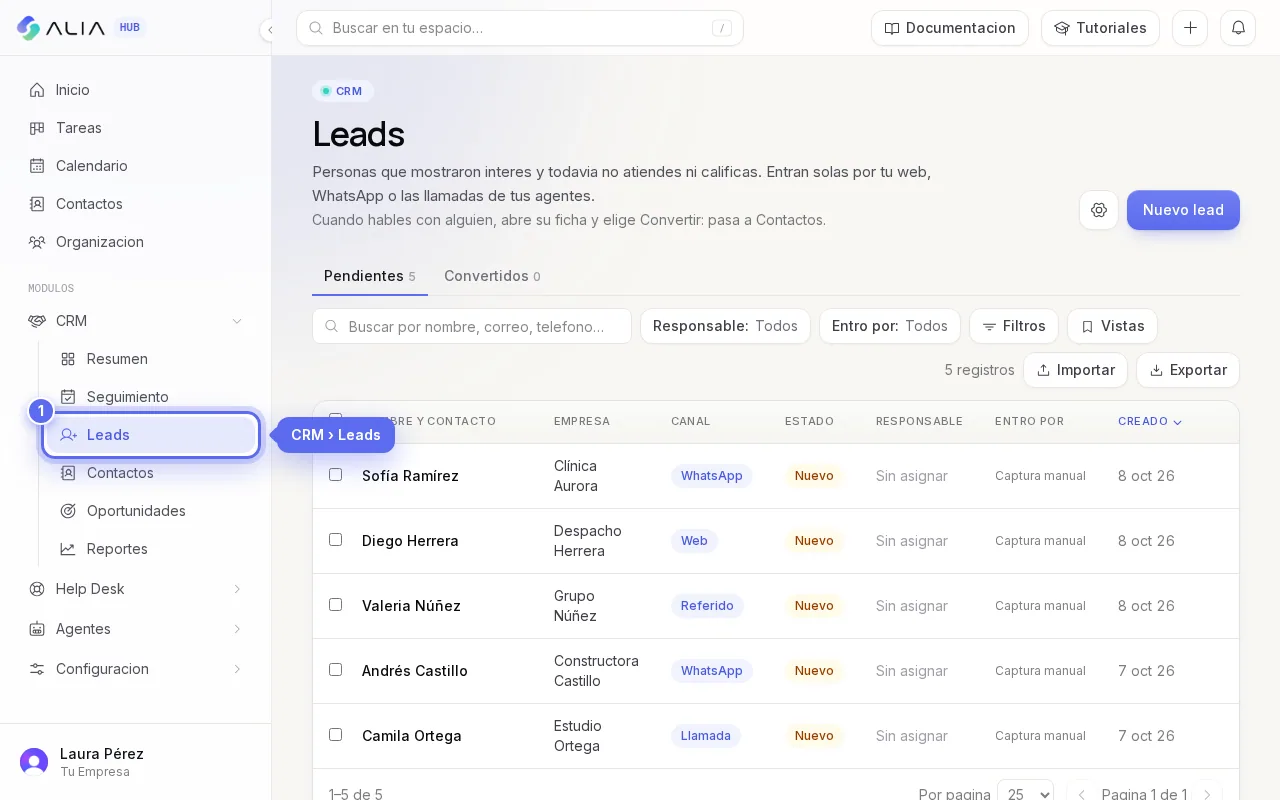This screenshot has height=800, width=1280.
Task: Go to Inicio in the sidebar
Action: (136, 90)
